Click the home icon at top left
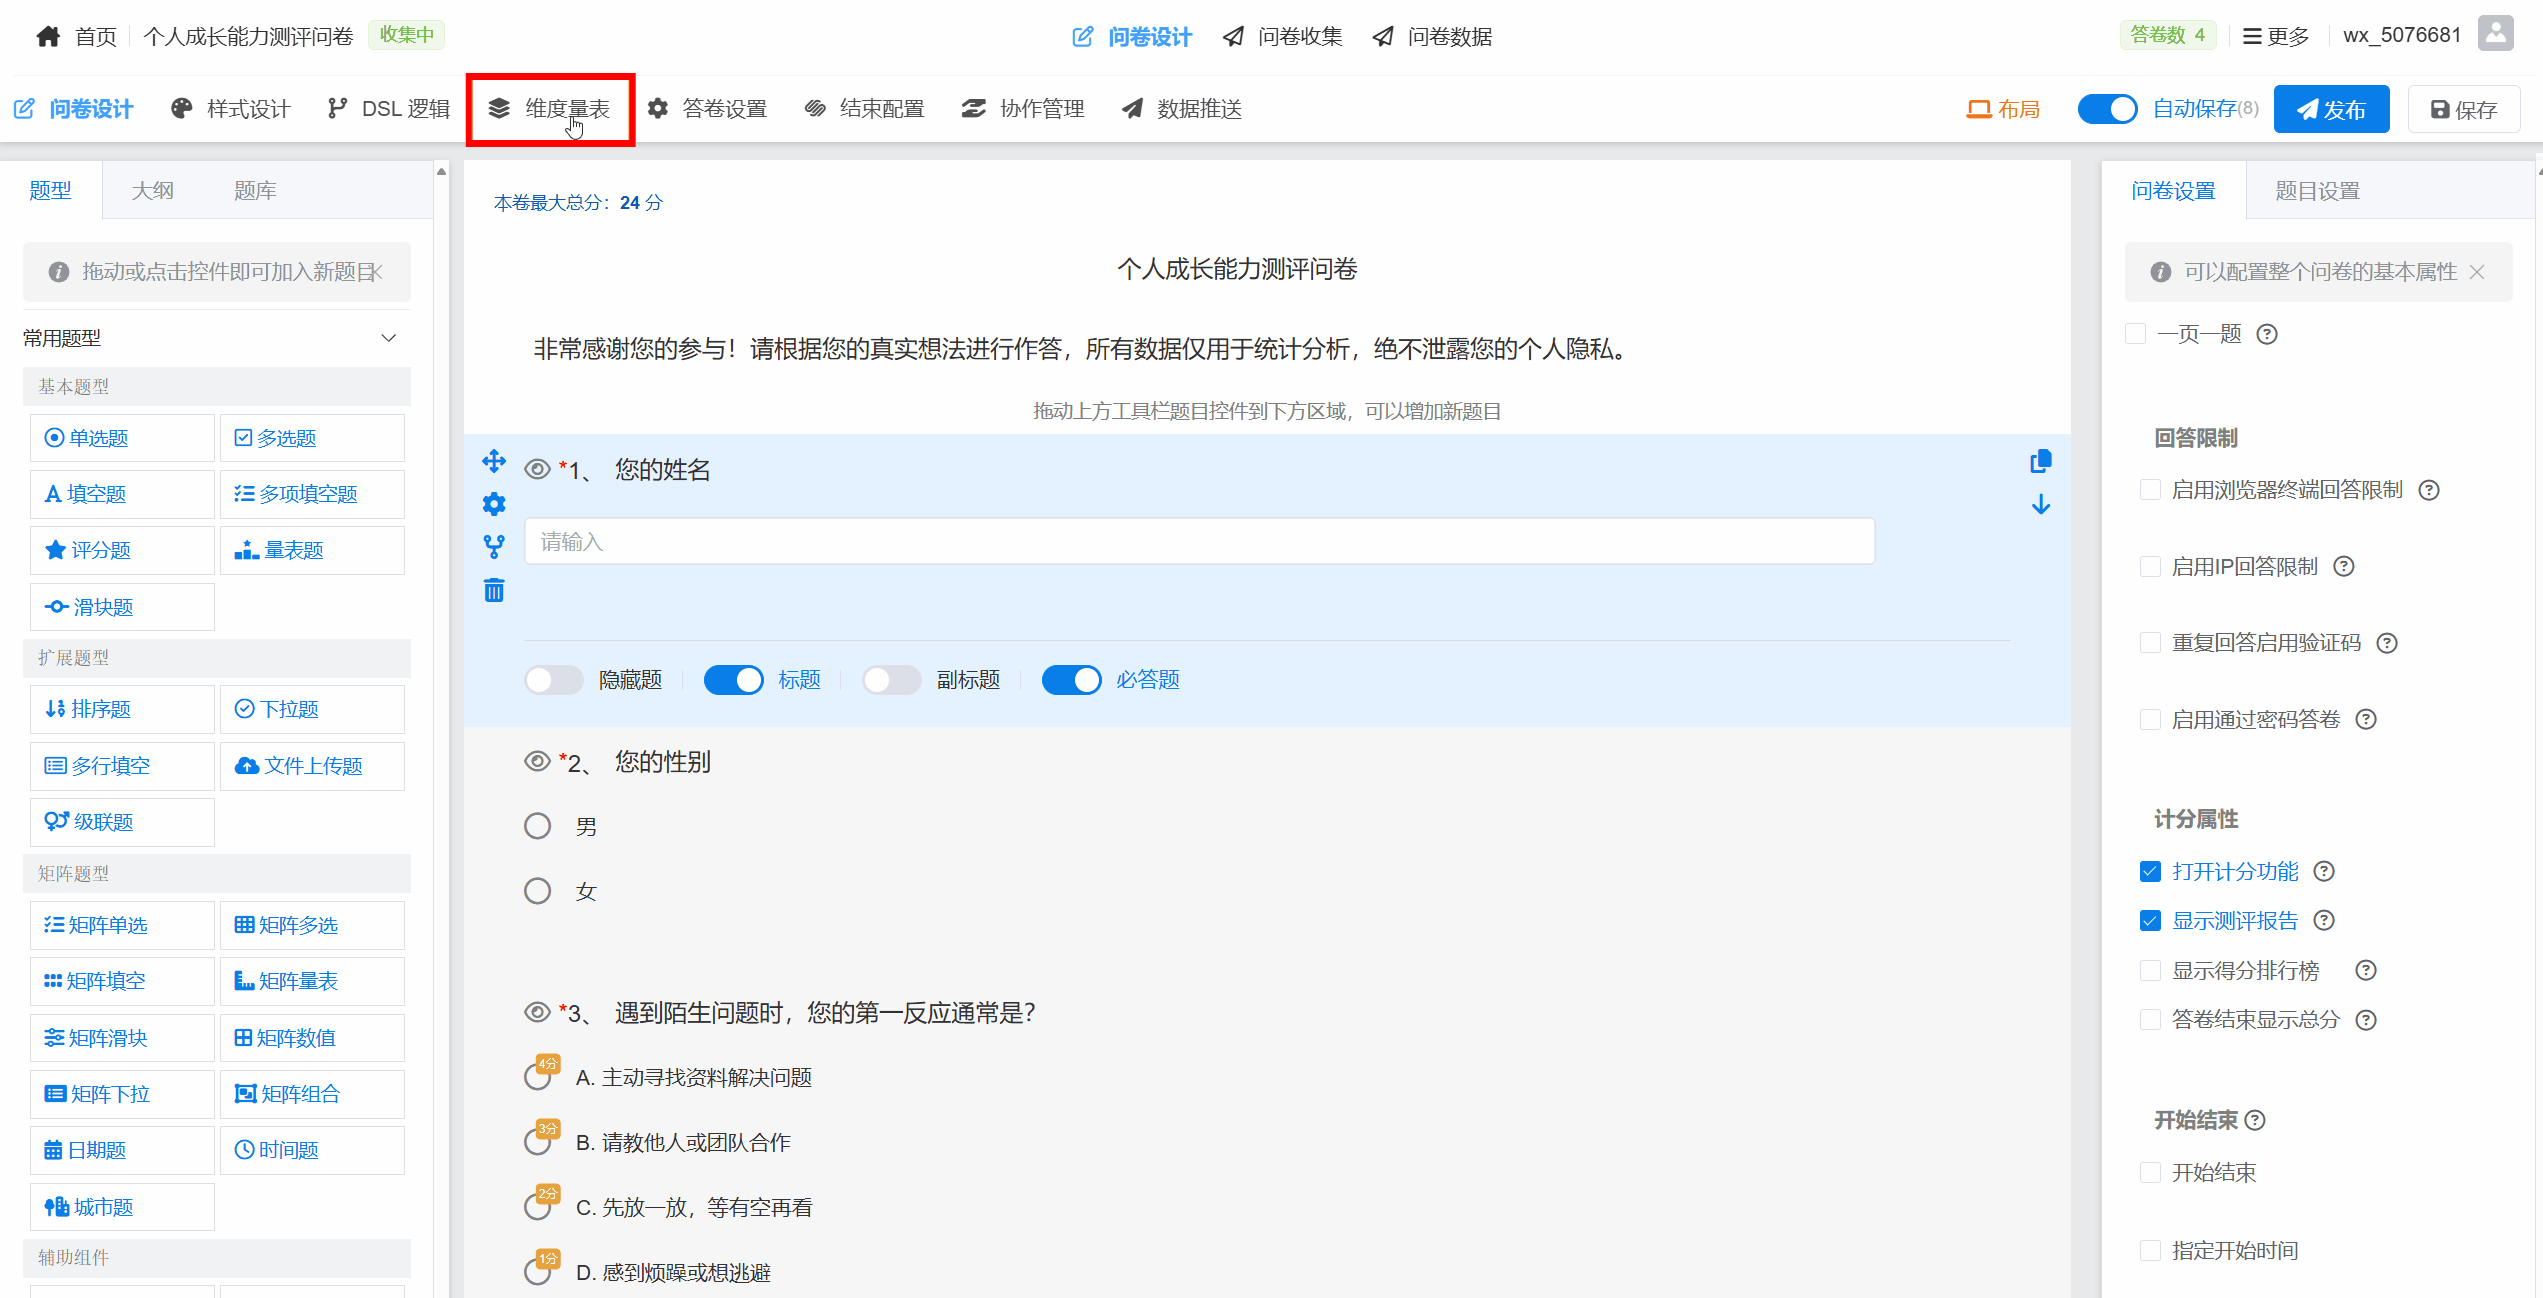 coord(47,37)
